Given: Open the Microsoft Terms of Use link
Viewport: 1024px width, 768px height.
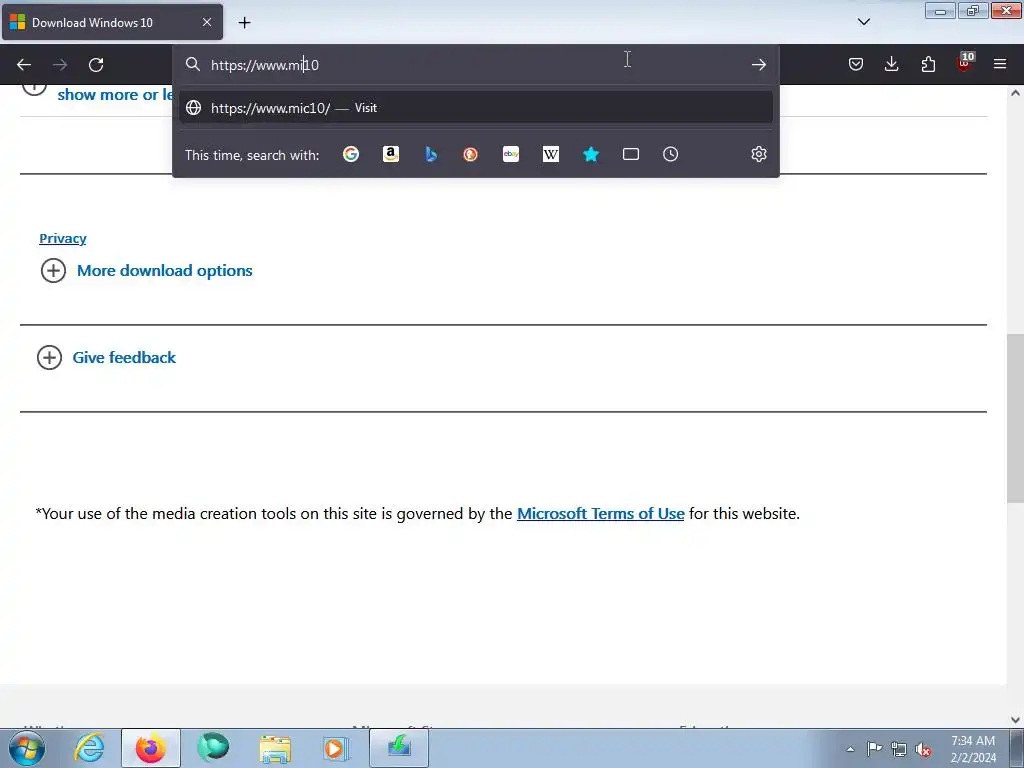Looking at the screenshot, I should pos(600,514).
